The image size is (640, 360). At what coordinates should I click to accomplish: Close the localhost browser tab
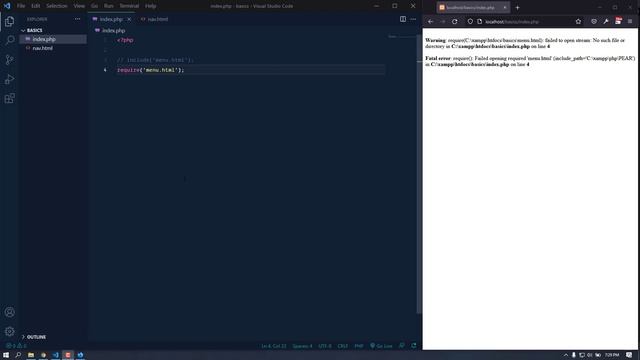point(505,7)
